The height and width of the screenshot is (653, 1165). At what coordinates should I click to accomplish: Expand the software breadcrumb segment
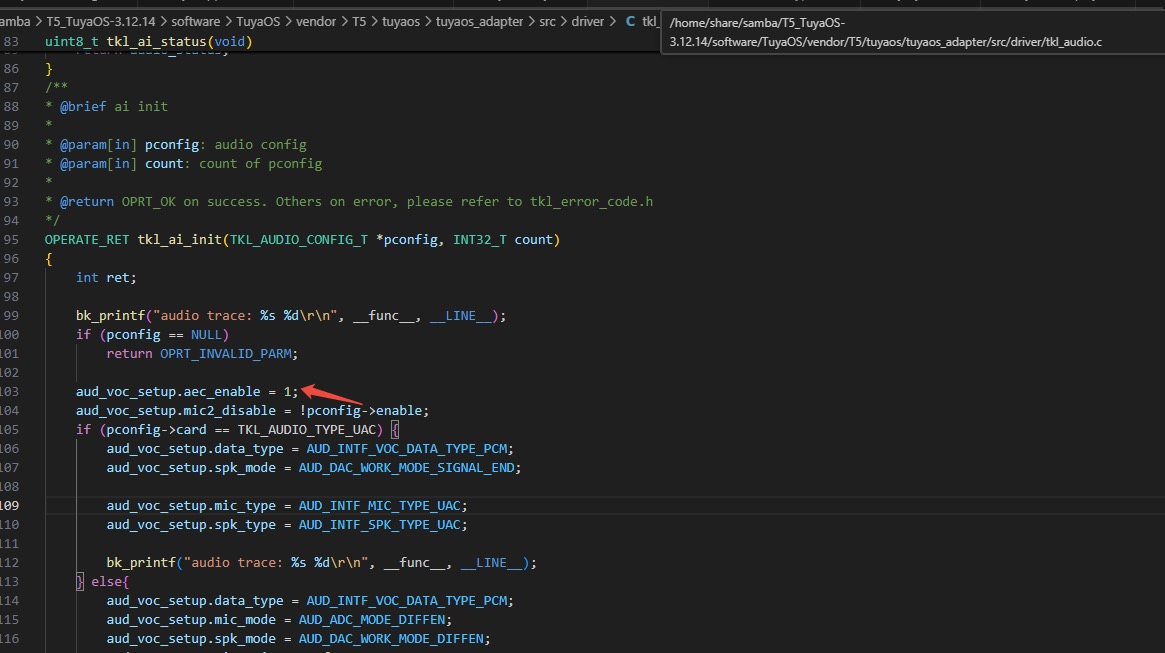pos(195,21)
